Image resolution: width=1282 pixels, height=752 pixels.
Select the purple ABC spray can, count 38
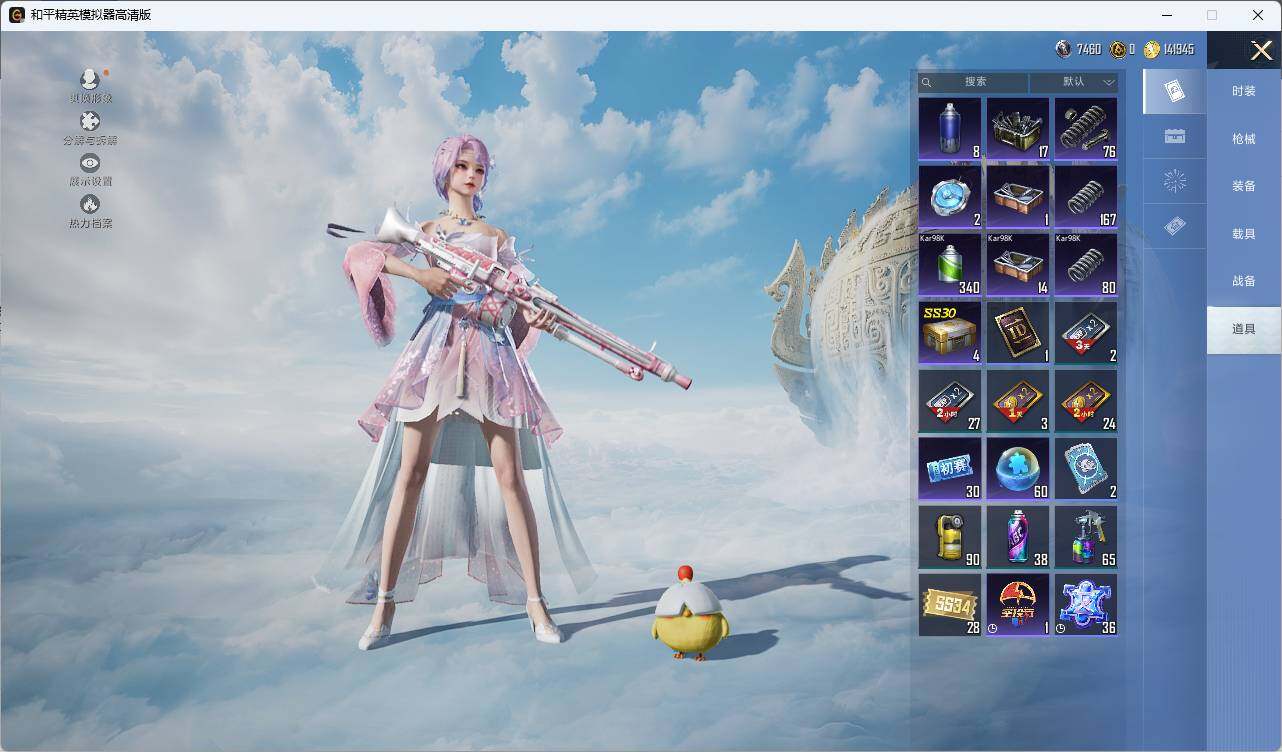pos(1018,537)
